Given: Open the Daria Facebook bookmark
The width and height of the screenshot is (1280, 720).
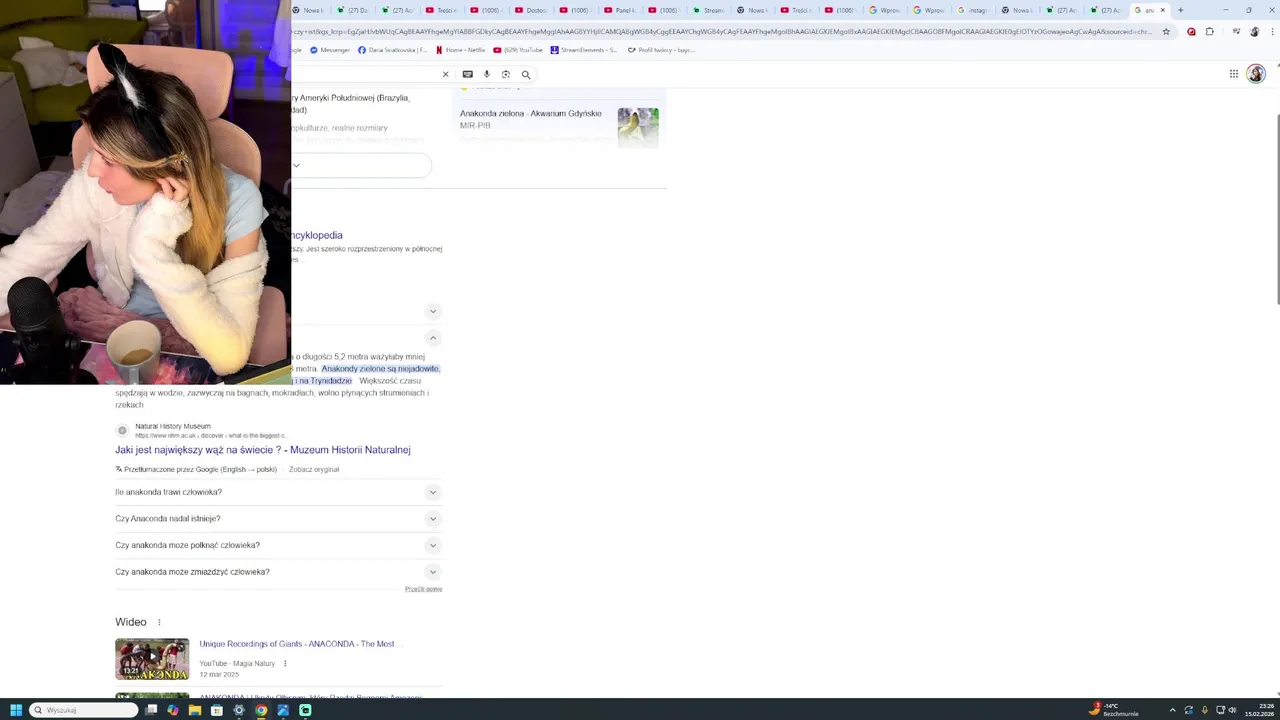Looking at the screenshot, I should (393, 50).
